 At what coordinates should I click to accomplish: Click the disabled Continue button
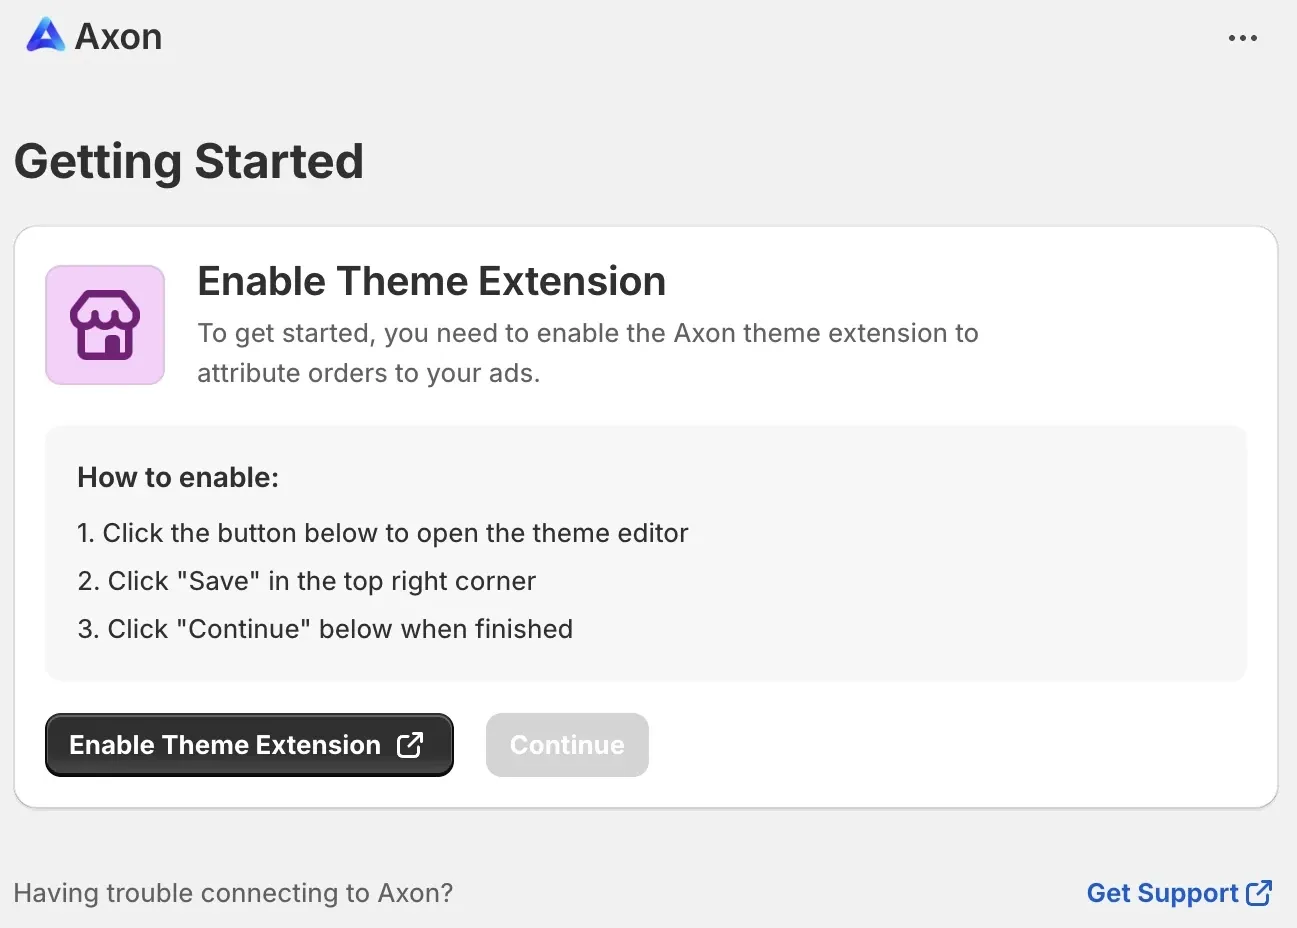pyautogui.click(x=567, y=744)
